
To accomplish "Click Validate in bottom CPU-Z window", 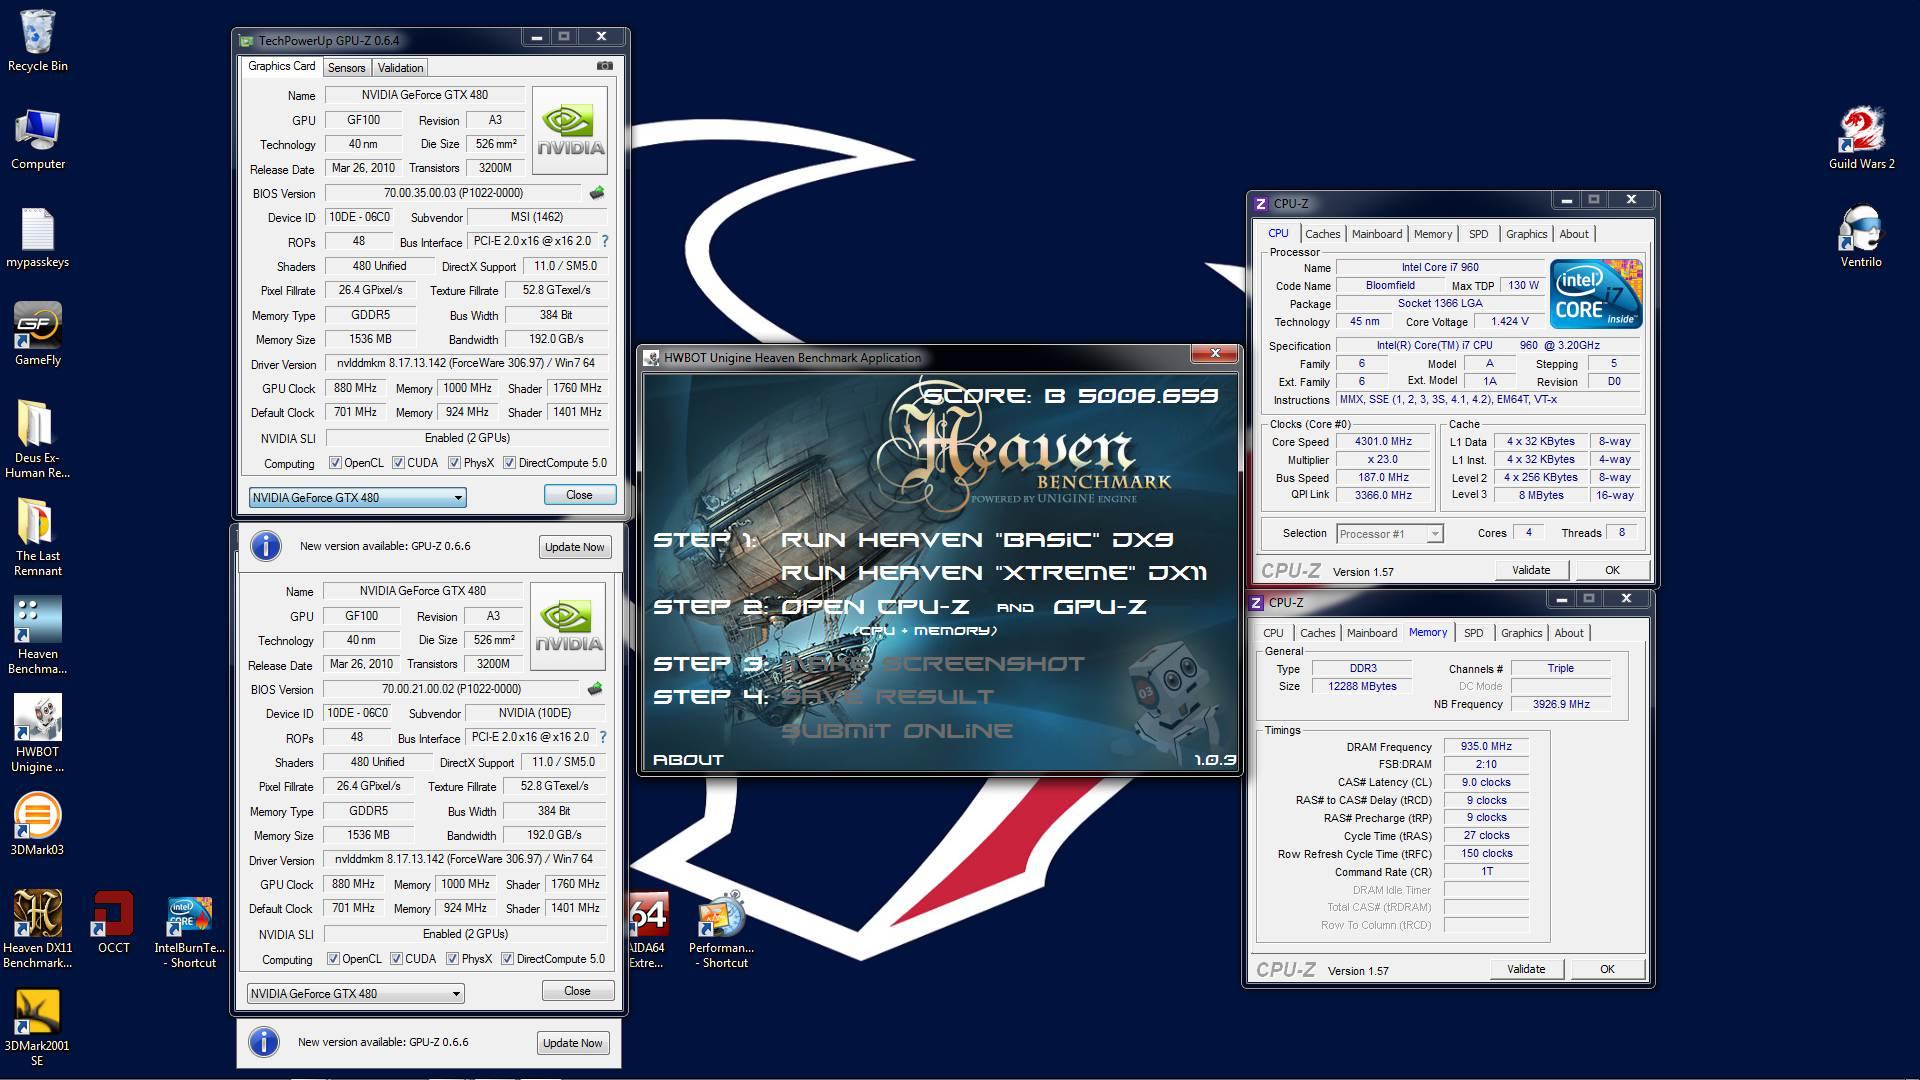I will tap(1525, 969).
